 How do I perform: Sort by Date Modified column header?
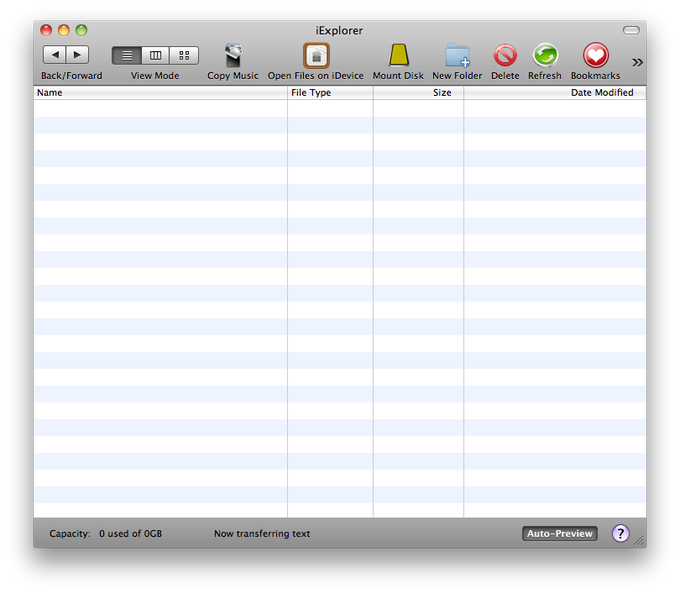coord(555,93)
